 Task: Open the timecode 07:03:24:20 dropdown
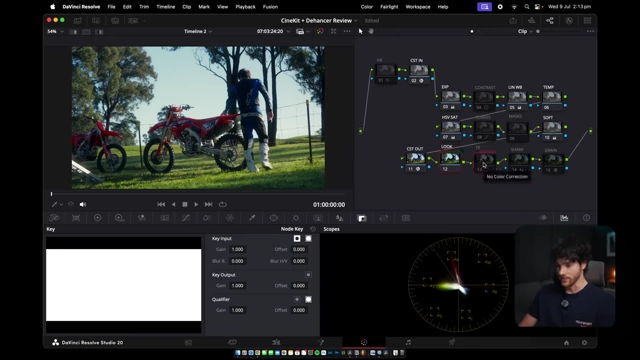(x=273, y=31)
